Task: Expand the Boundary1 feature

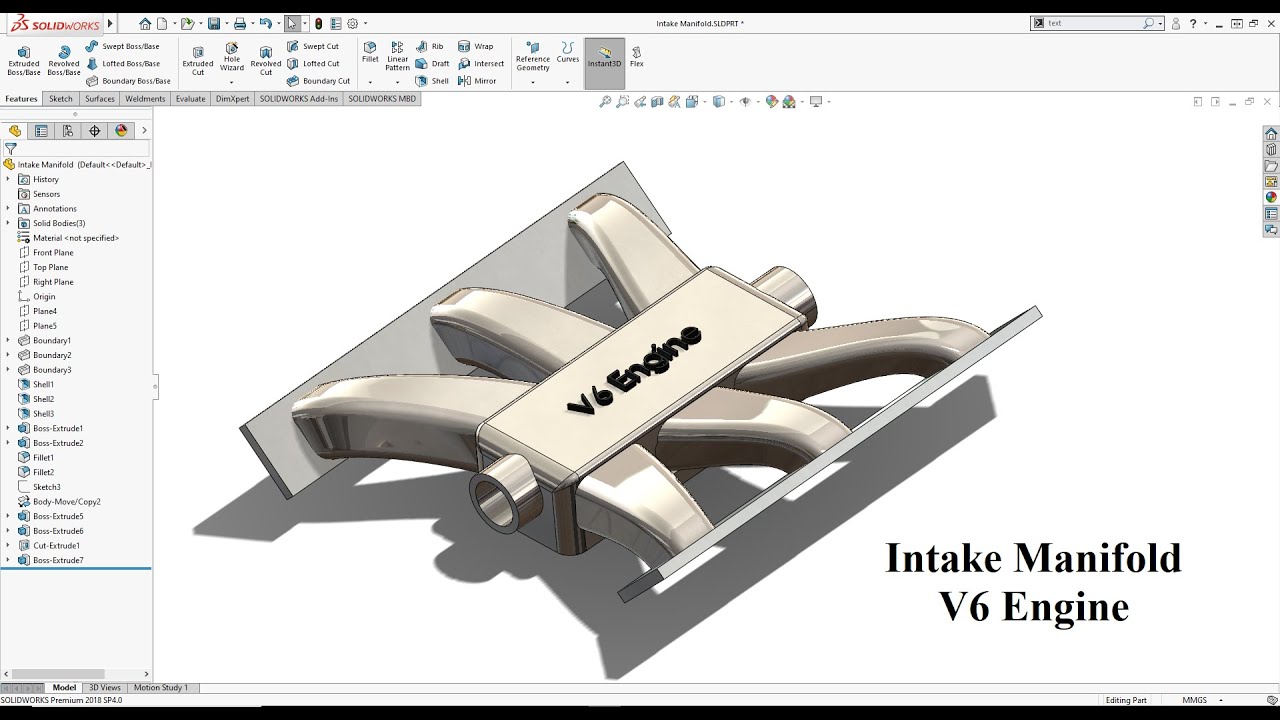Action: coord(8,340)
